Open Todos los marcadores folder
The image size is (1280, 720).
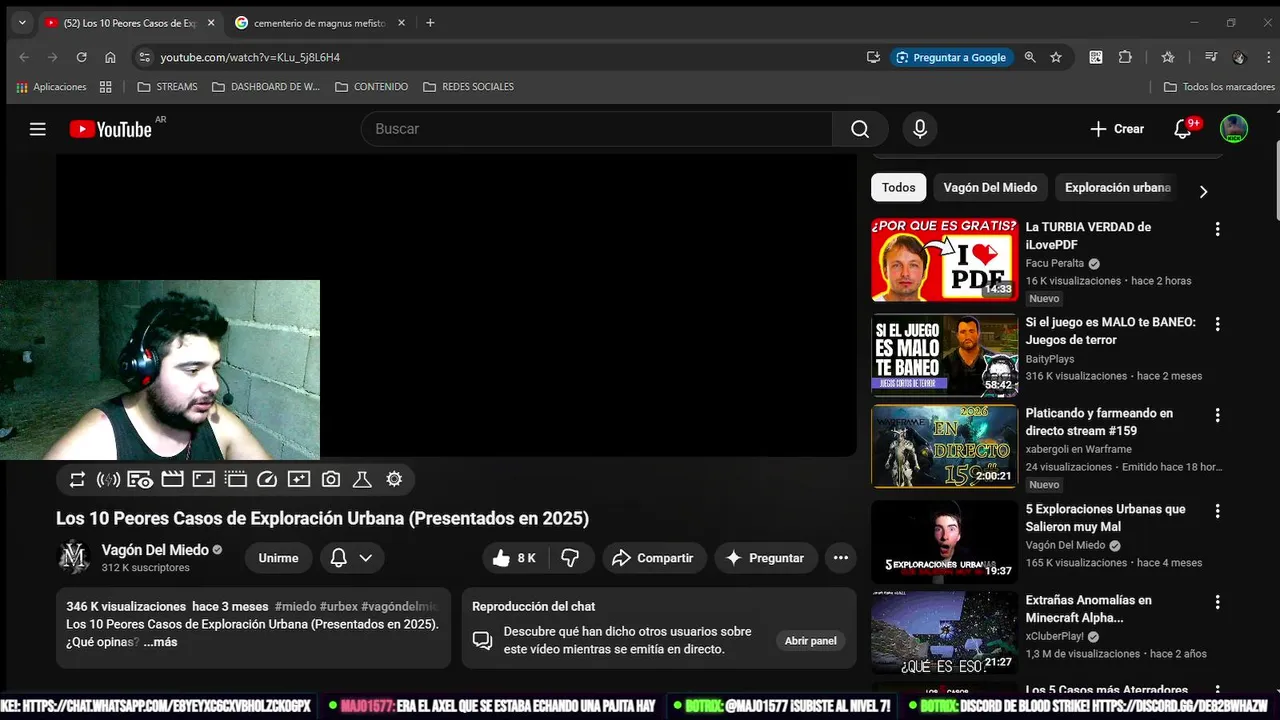click(x=1219, y=87)
